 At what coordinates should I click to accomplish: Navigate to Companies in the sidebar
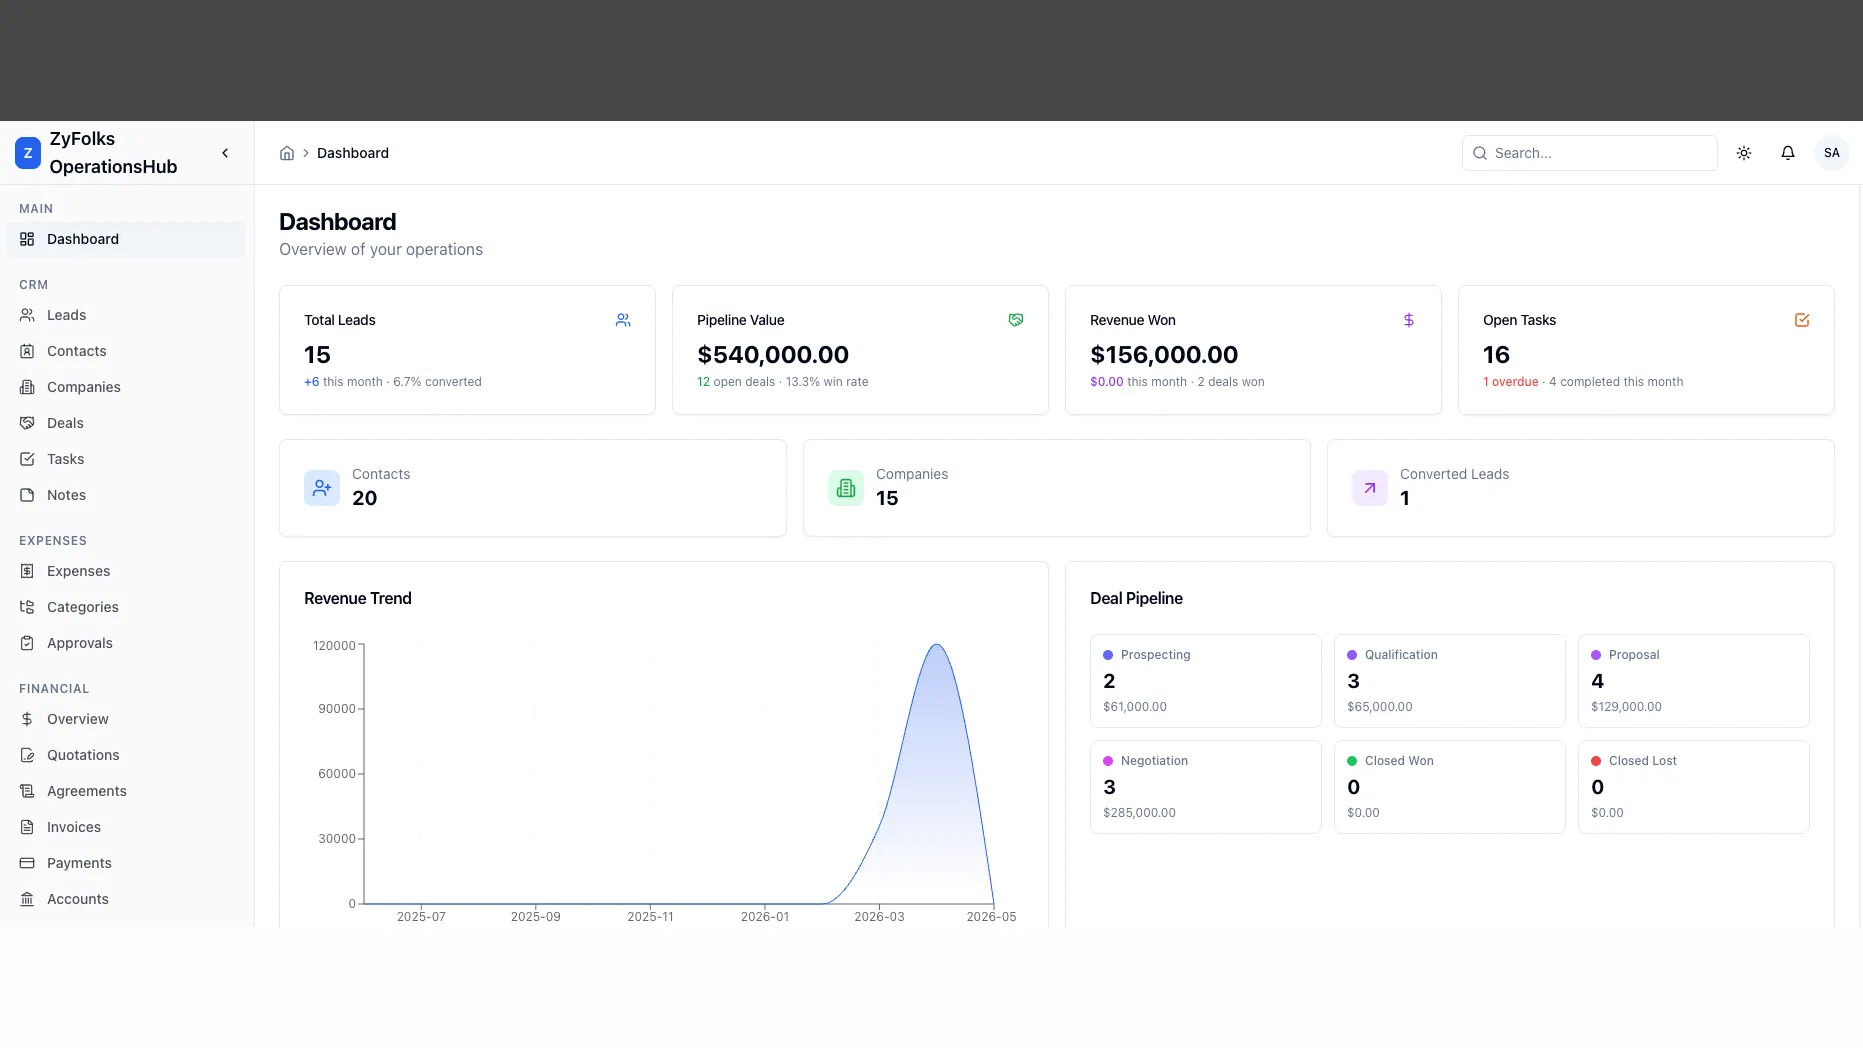coord(126,387)
